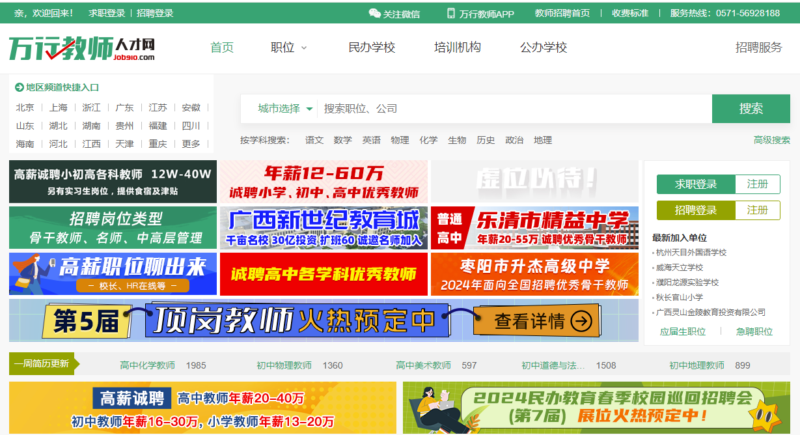The height and width of the screenshot is (435, 800).
Task: Open the 广西新世纪教育城 banner ad
Action: (323, 228)
